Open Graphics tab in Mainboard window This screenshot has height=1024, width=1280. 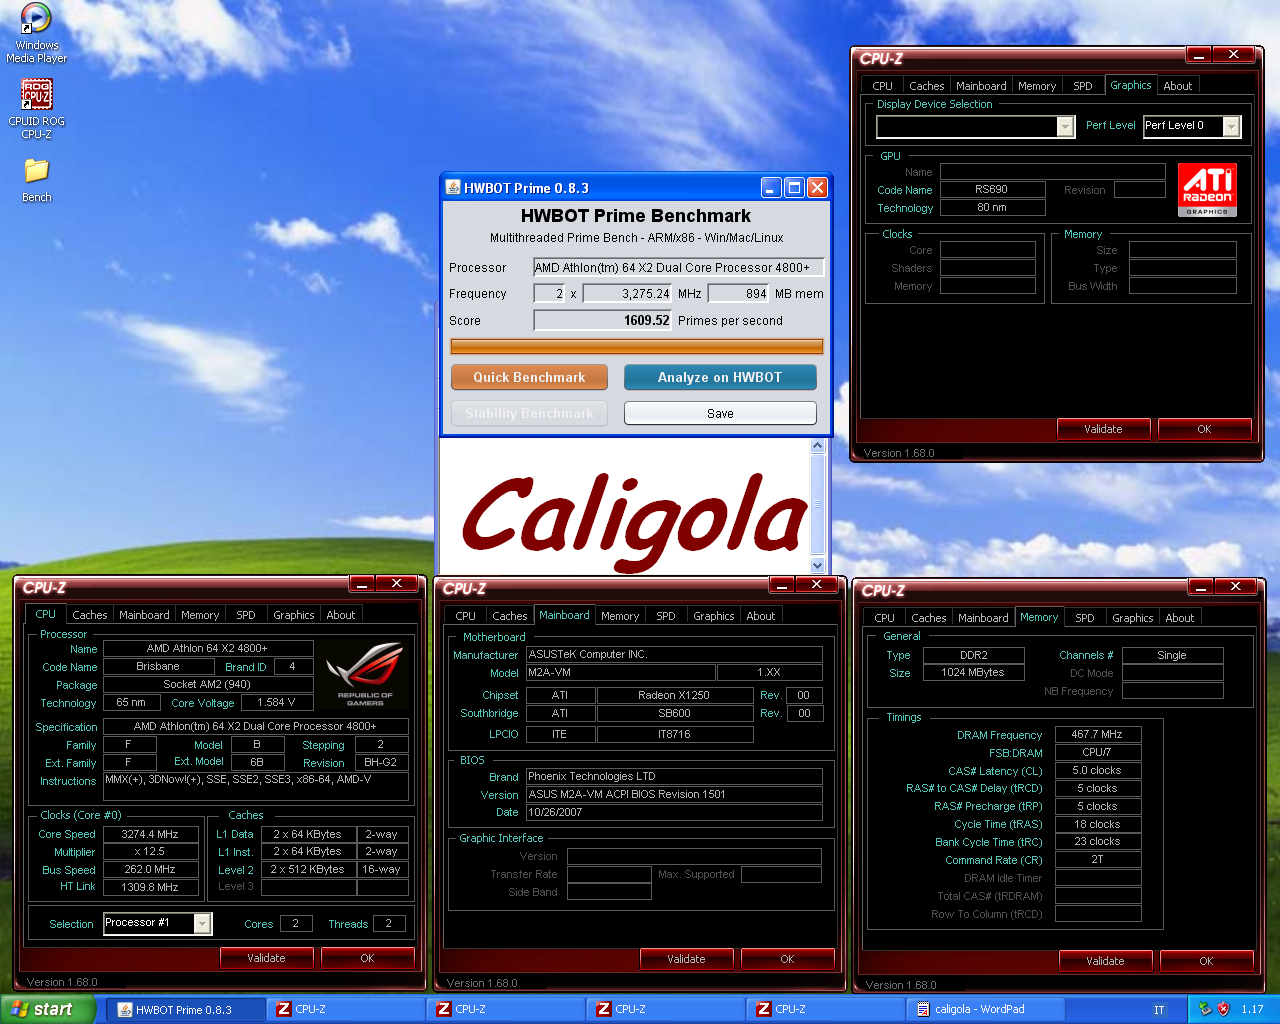713,616
